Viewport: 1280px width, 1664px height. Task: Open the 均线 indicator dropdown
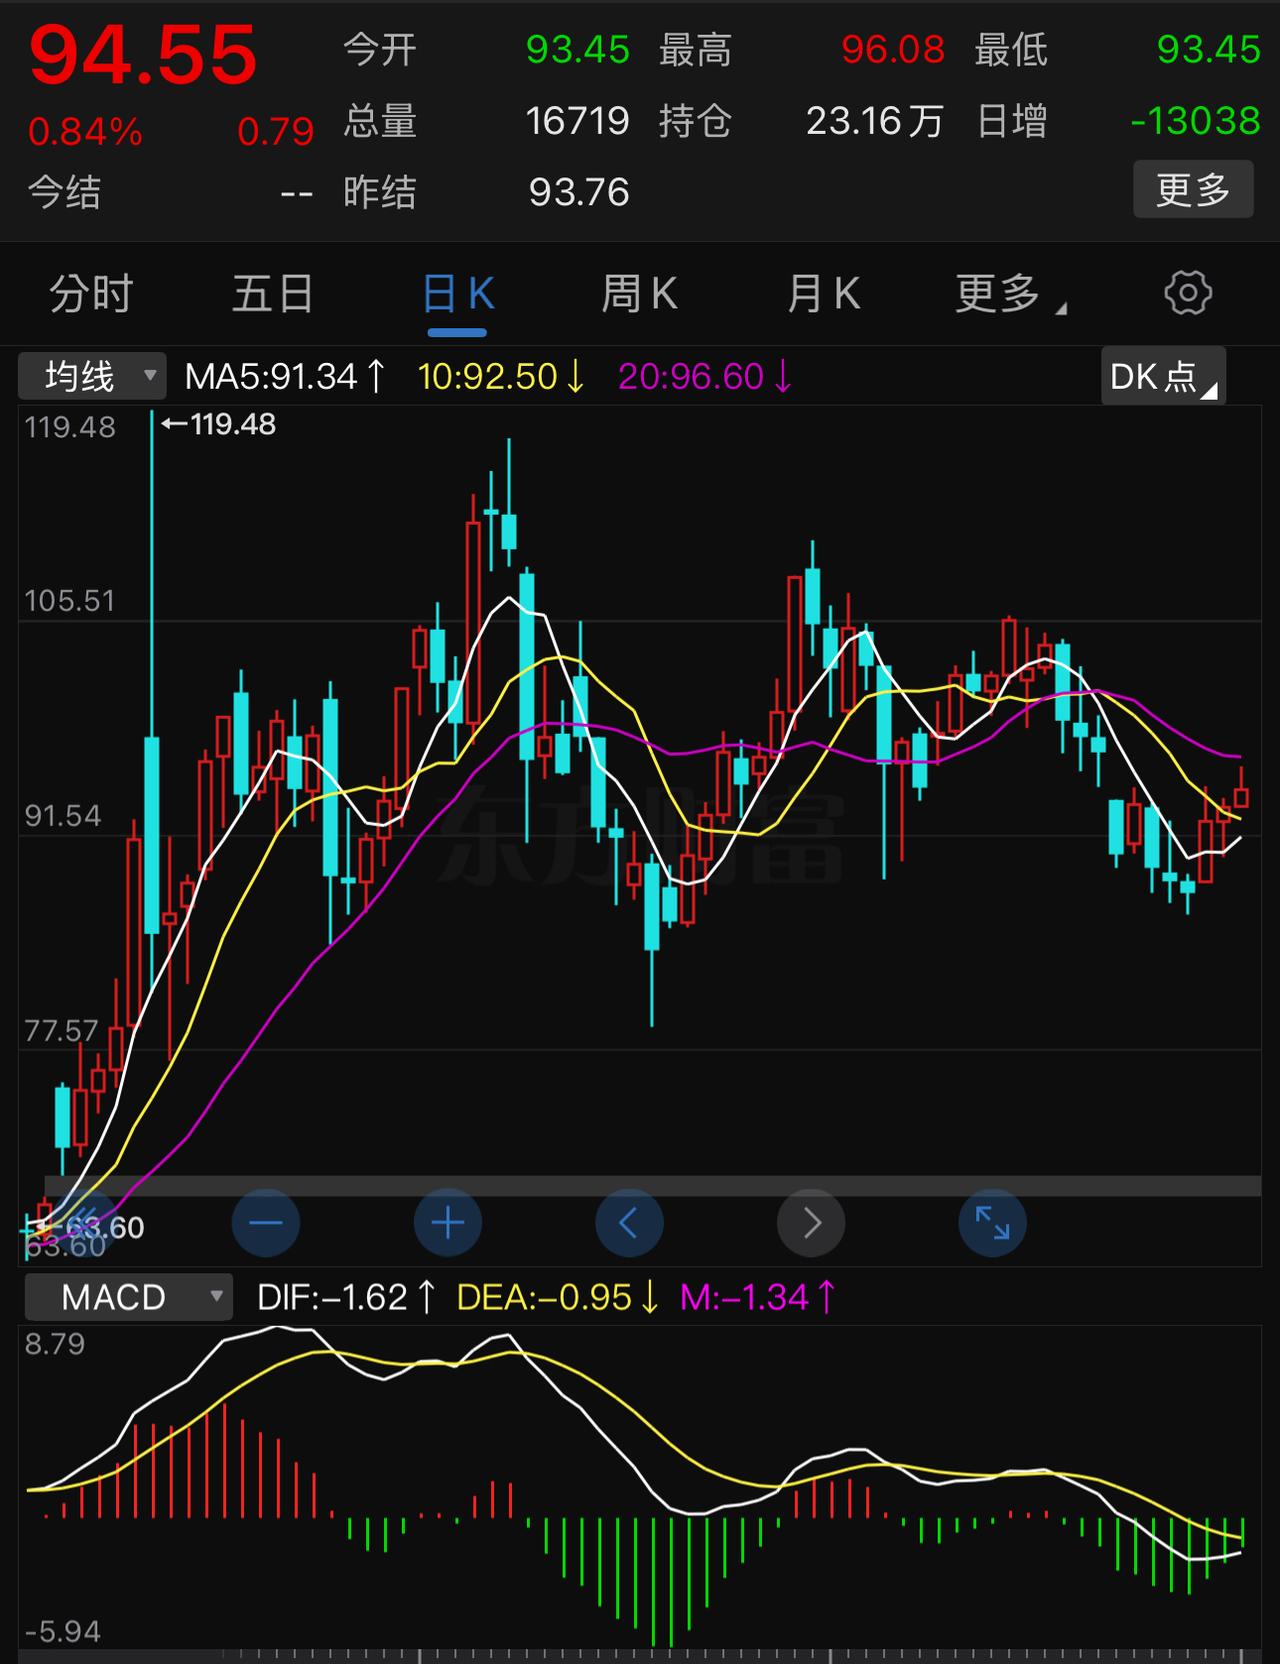click(x=92, y=377)
